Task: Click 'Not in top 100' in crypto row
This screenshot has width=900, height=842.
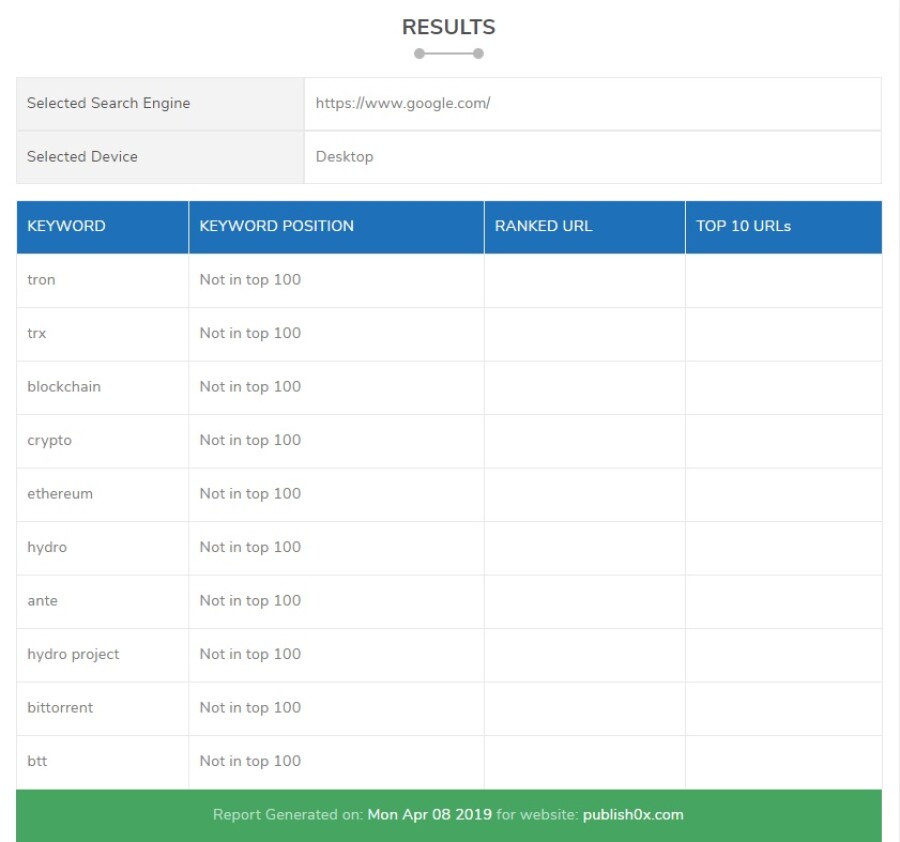Action: [x=250, y=440]
